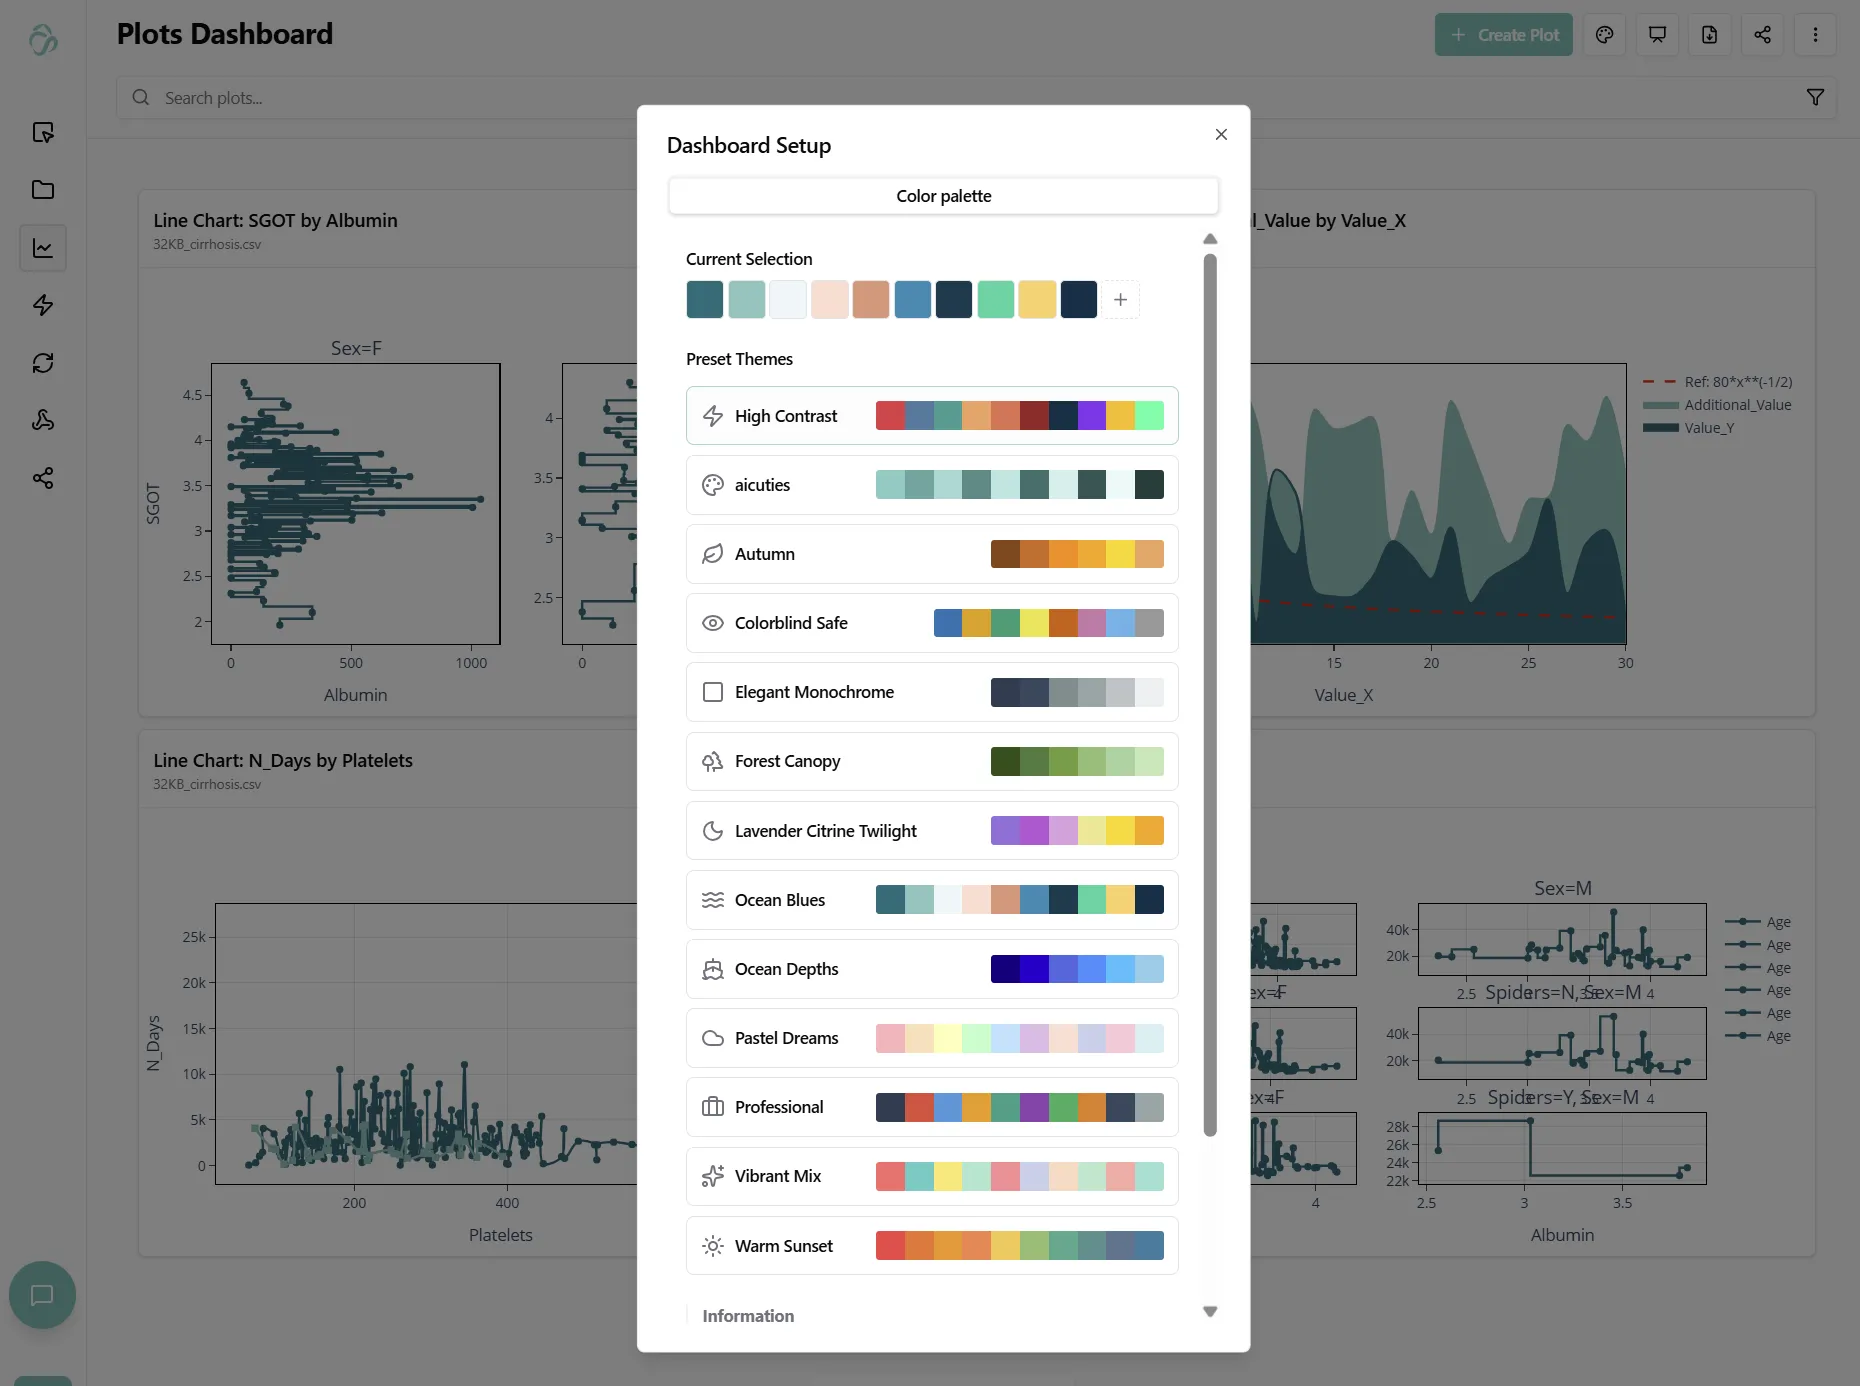Click the refresh icon in the left sidebar
Image resolution: width=1860 pixels, height=1386 pixels.
tap(43, 363)
